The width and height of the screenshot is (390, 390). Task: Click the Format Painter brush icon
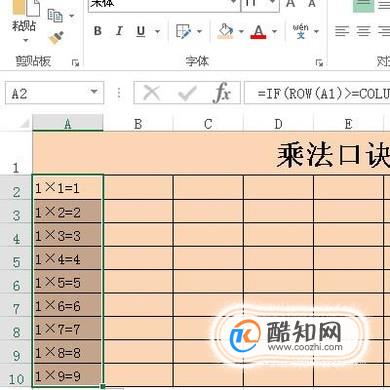click(x=56, y=38)
